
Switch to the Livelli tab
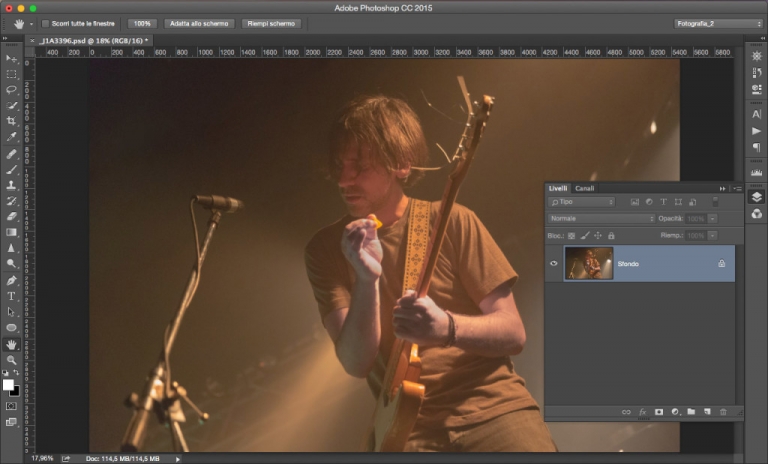coord(558,188)
